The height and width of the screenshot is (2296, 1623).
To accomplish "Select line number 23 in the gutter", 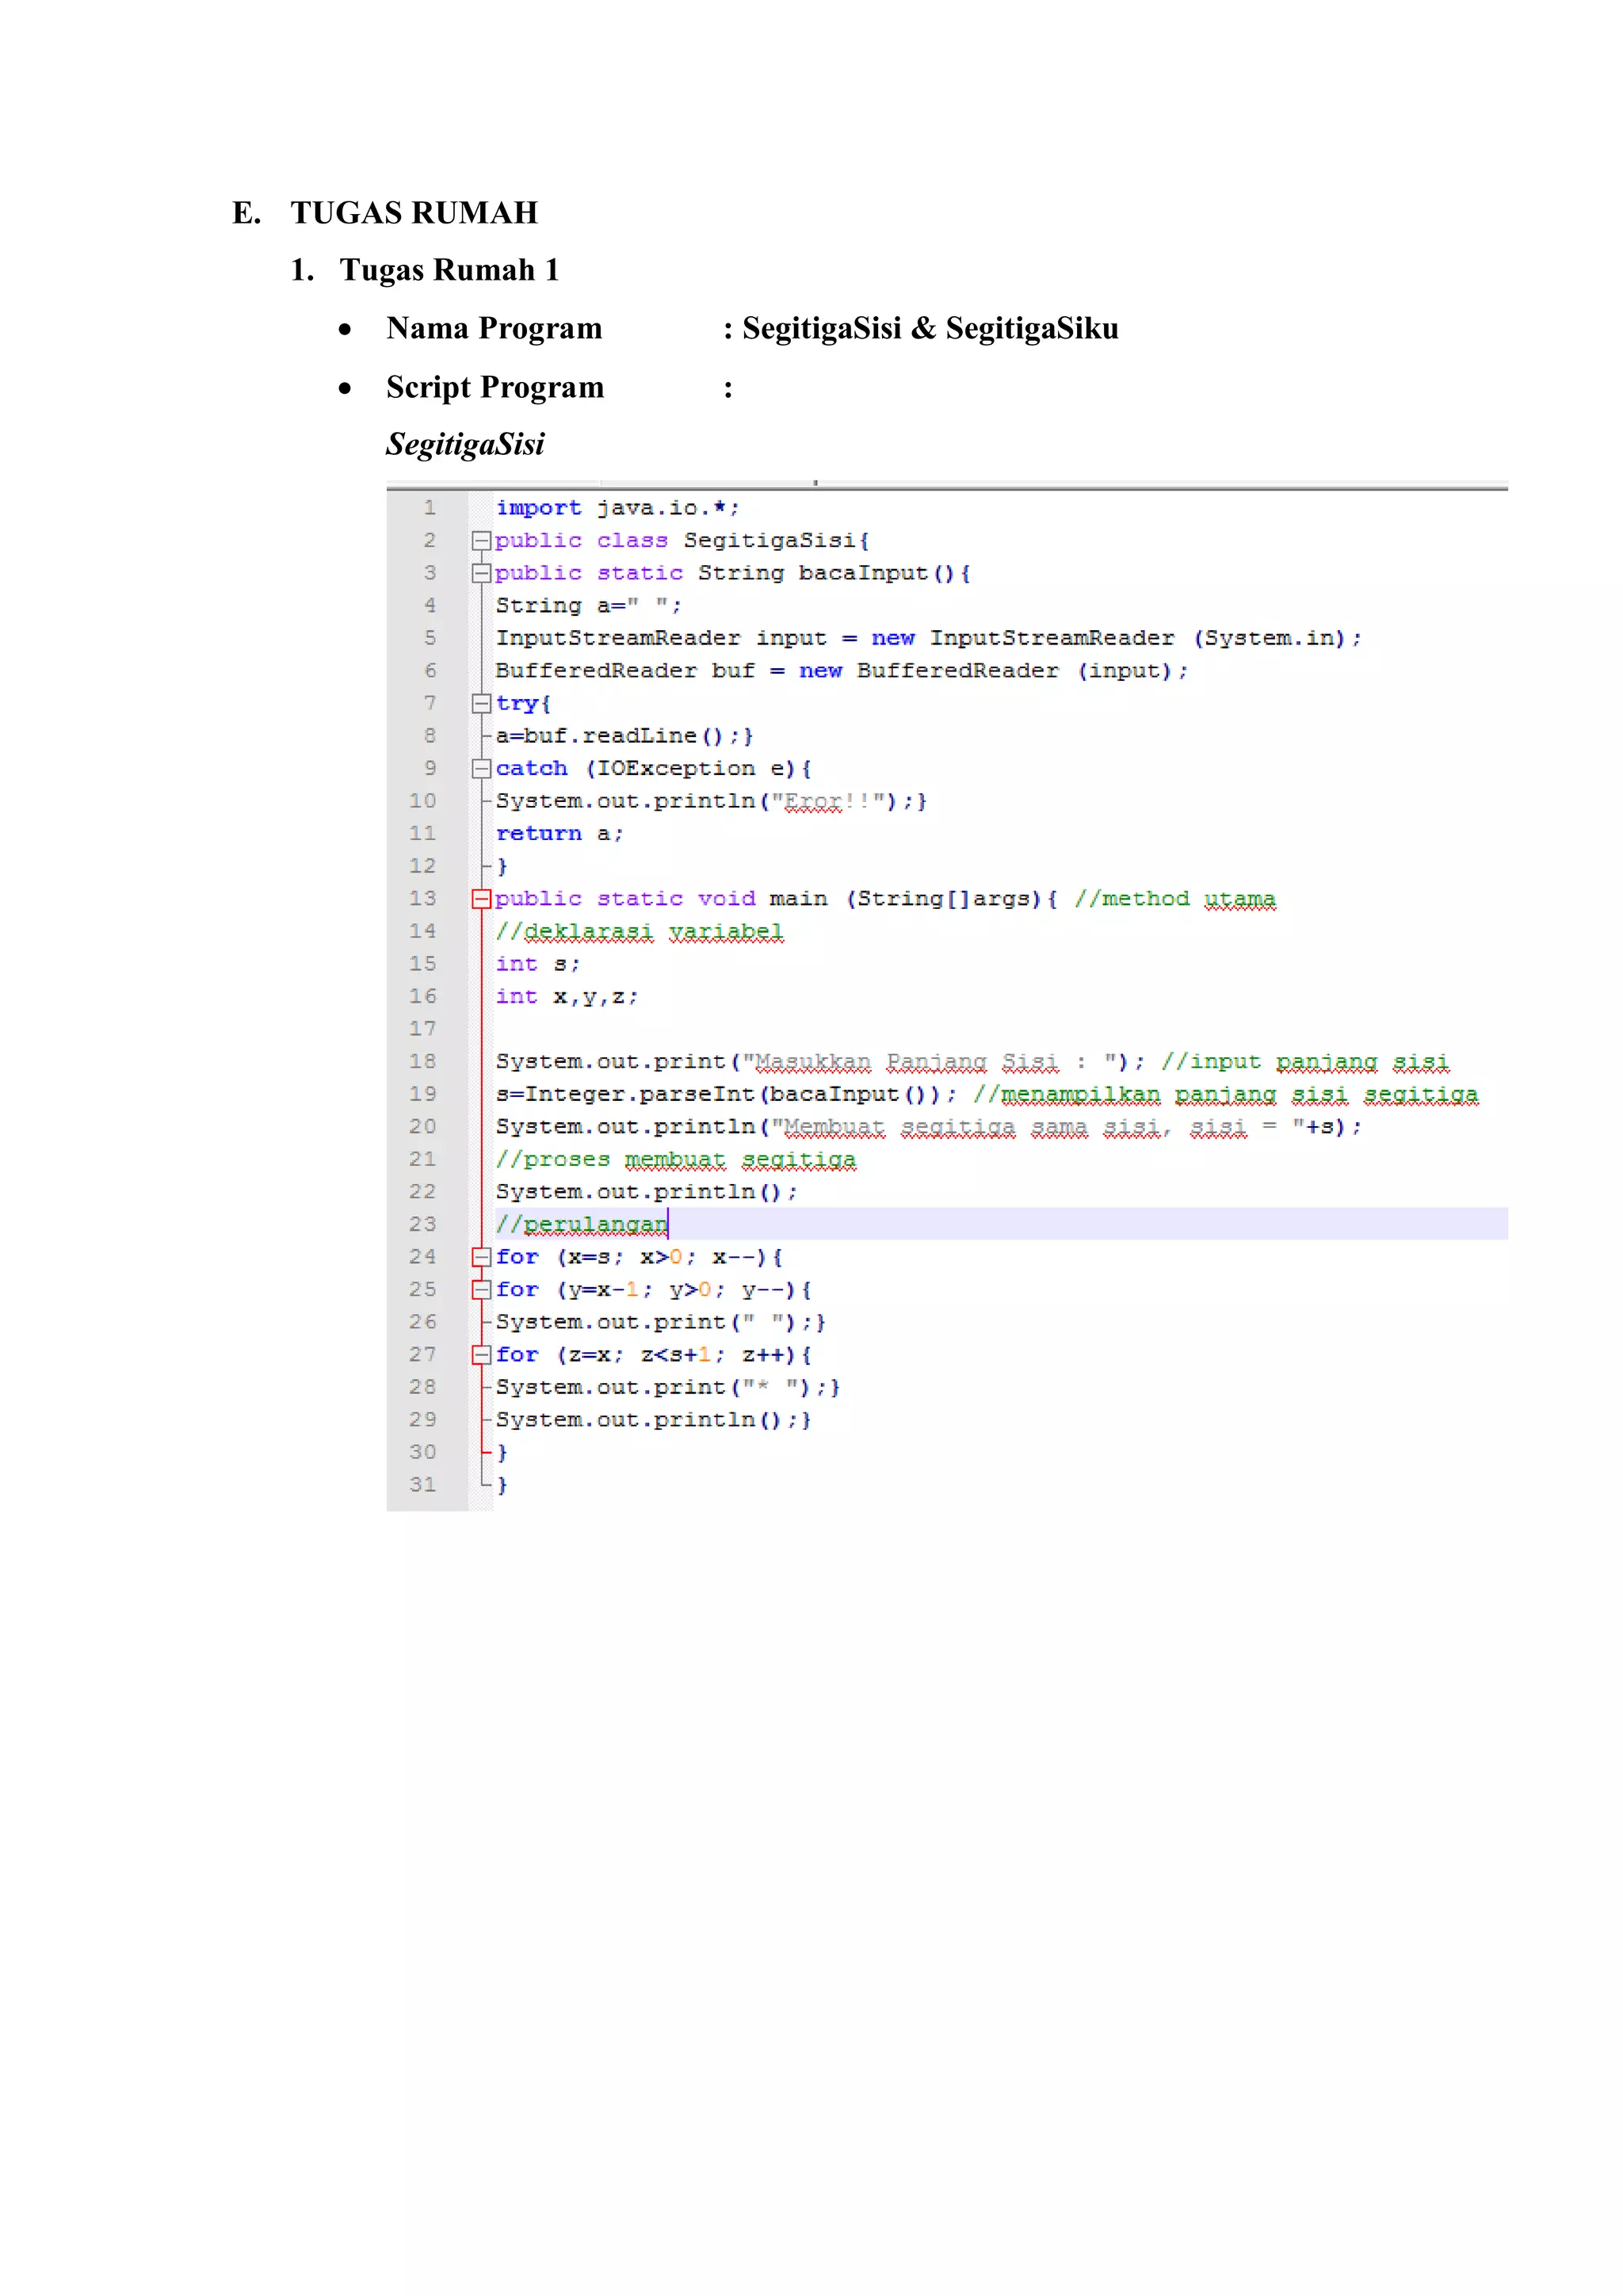I will point(422,1224).
